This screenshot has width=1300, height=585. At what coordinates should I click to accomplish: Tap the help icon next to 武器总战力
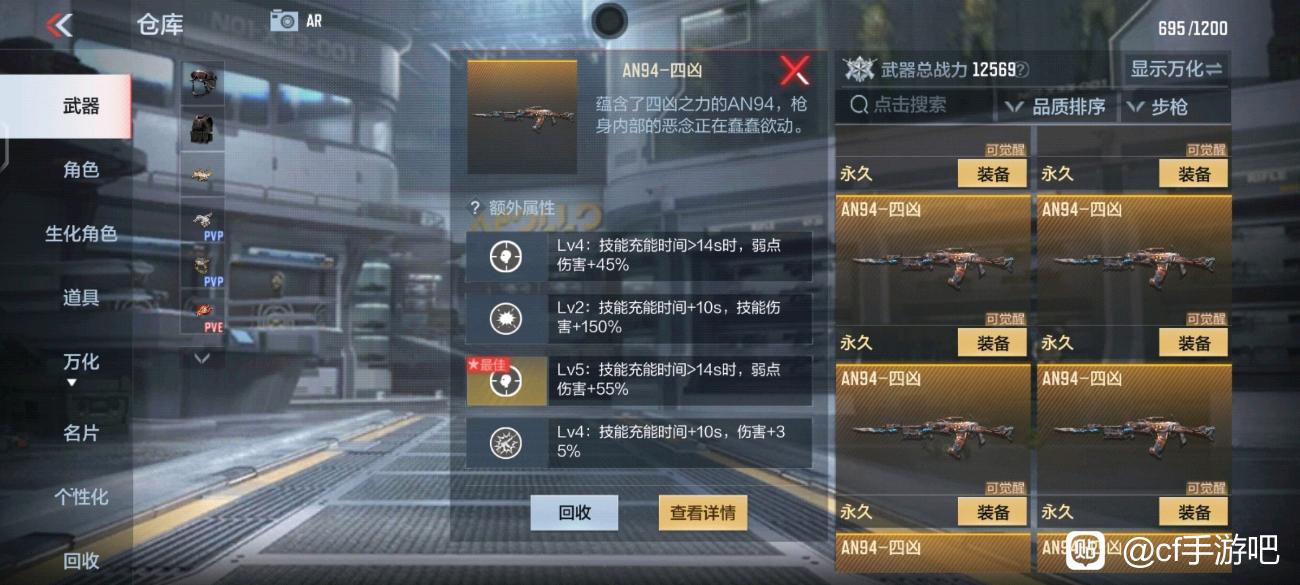[x=1022, y=70]
